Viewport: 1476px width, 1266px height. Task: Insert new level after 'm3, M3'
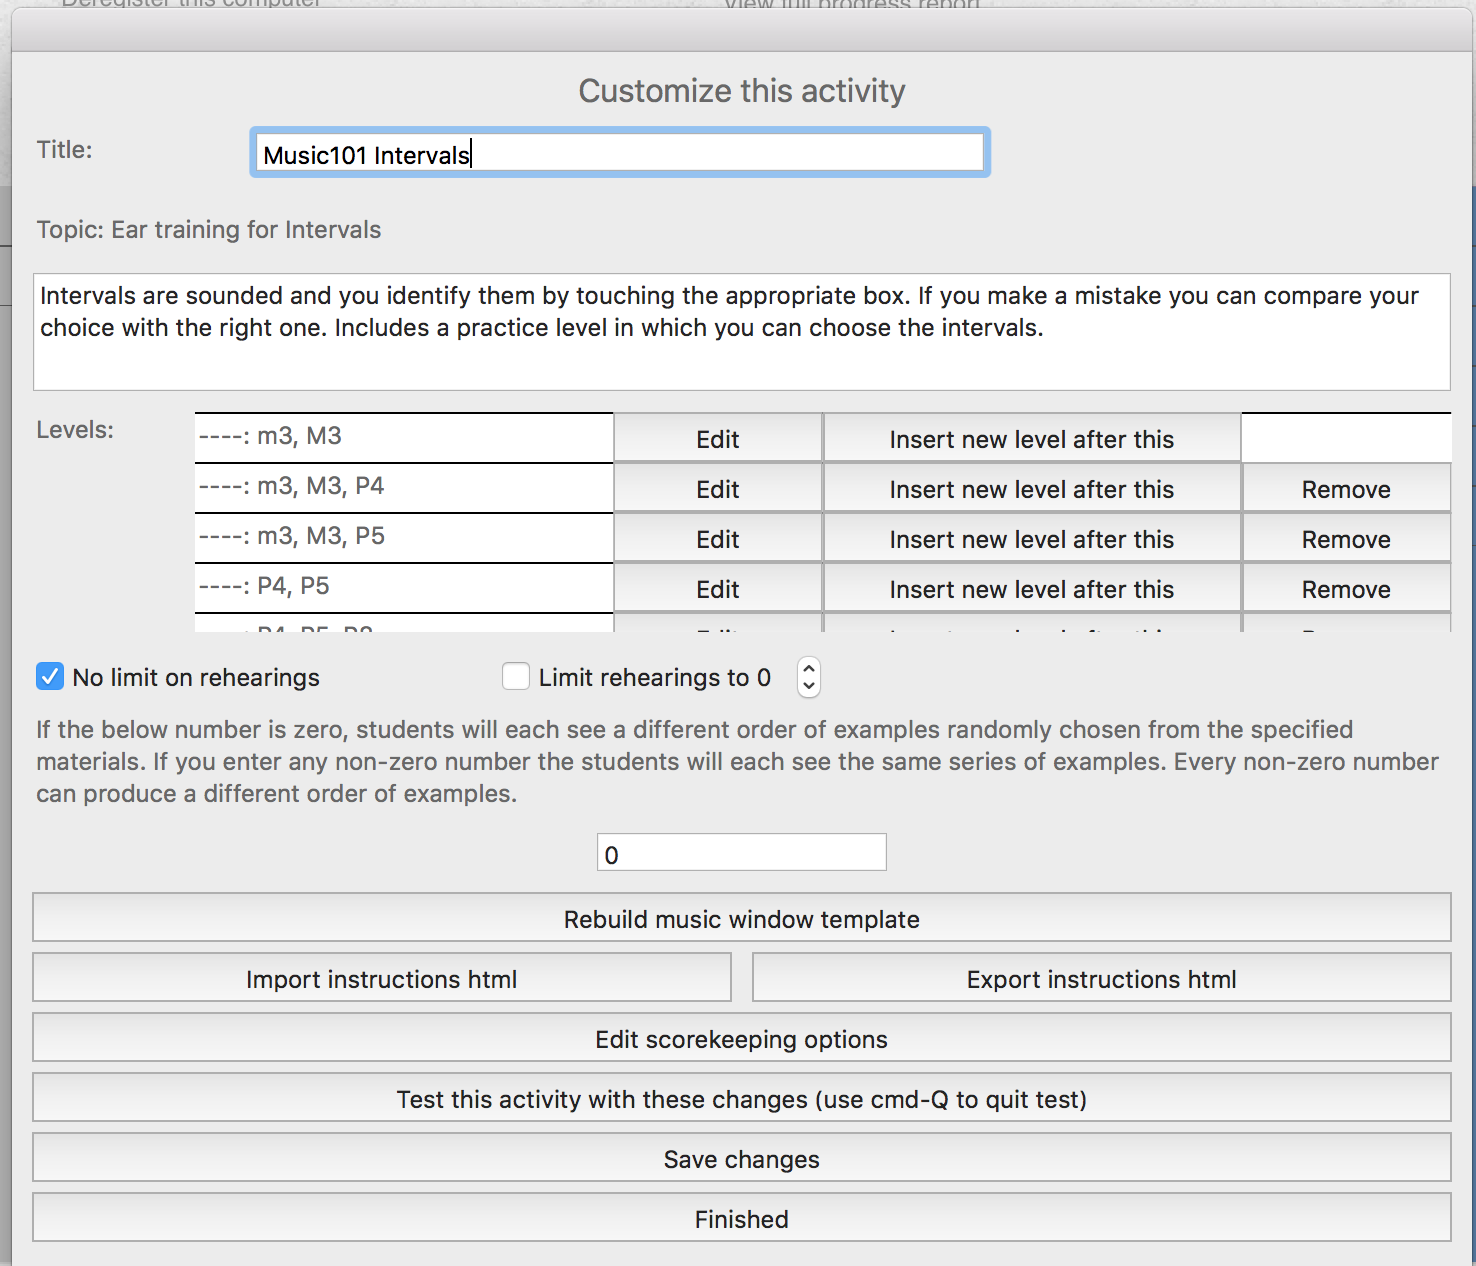coord(1031,439)
